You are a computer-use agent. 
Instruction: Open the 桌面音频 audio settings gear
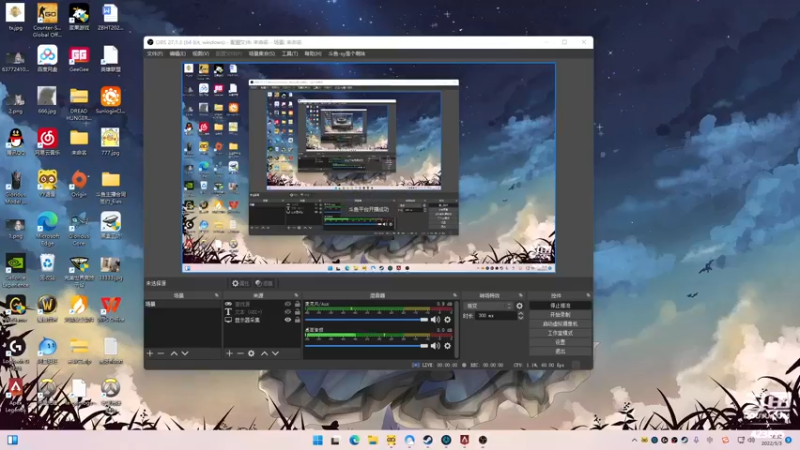(447, 345)
